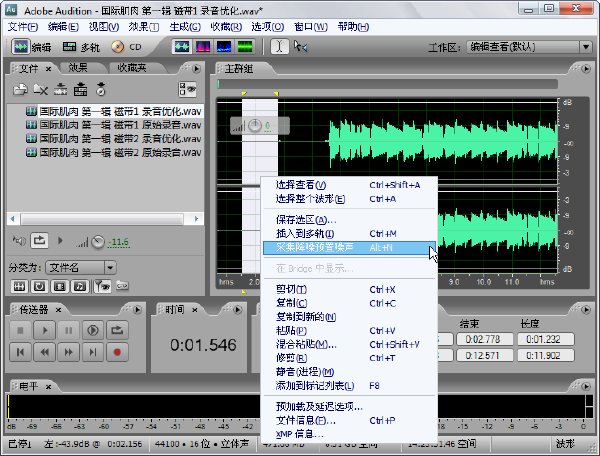Screen dimensions: 600x456
Task: Select file 国际肌肉 第一辑 磁带2 录音优化.wav
Action: 114,138
